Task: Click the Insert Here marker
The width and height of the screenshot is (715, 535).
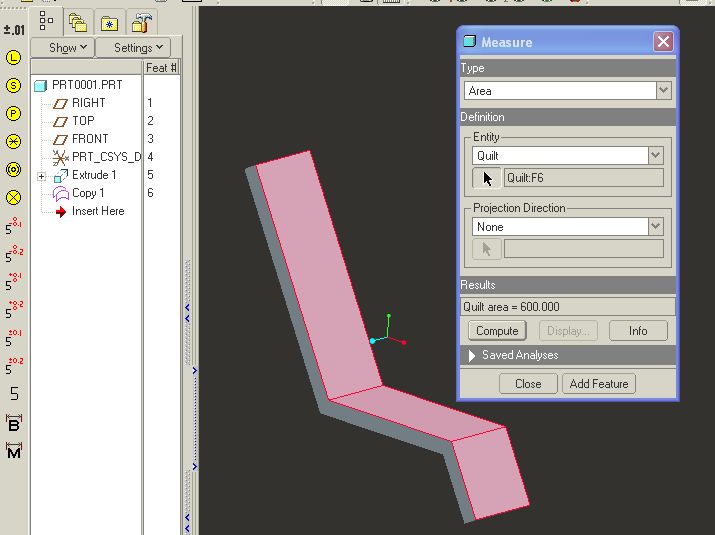Action: click(x=89, y=211)
